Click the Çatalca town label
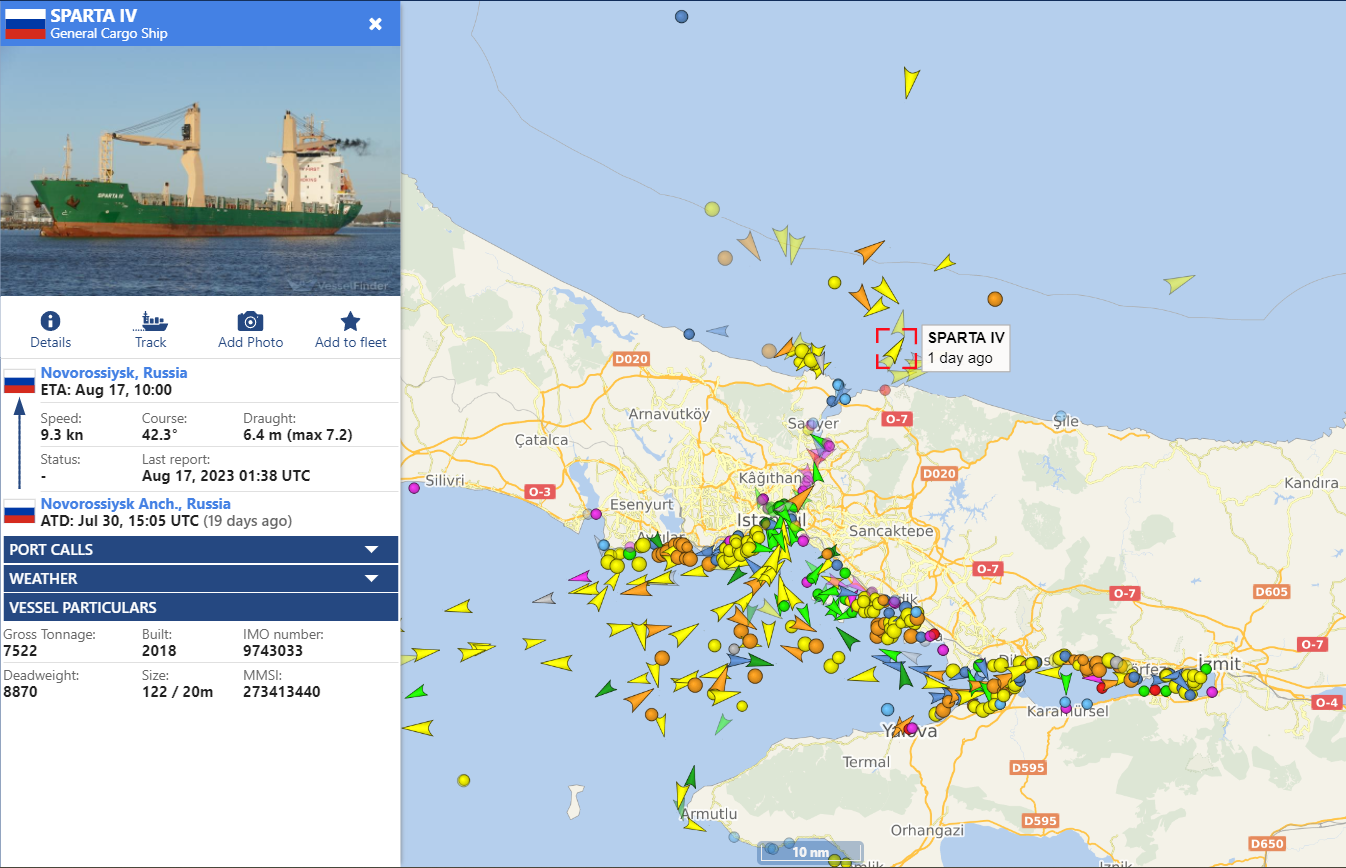Image resolution: width=1346 pixels, height=868 pixels. [x=541, y=440]
